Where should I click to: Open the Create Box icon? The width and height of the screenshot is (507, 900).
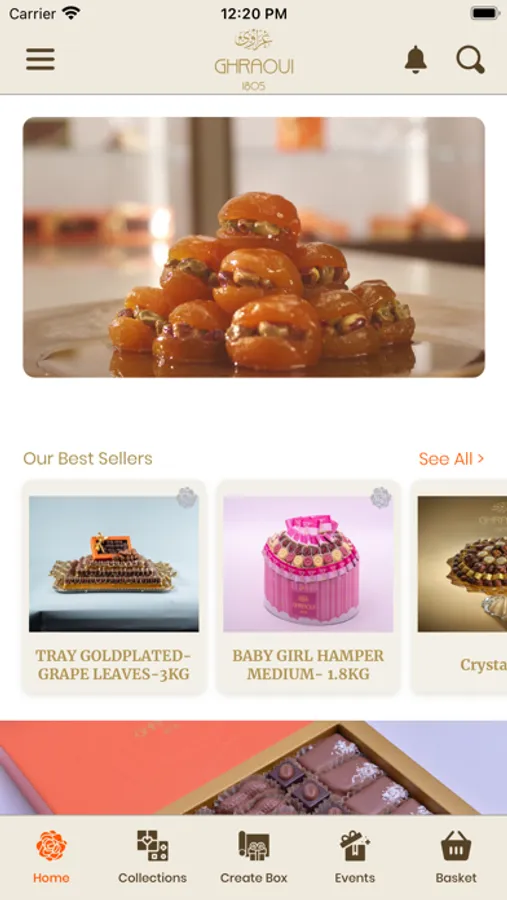(x=254, y=845)
